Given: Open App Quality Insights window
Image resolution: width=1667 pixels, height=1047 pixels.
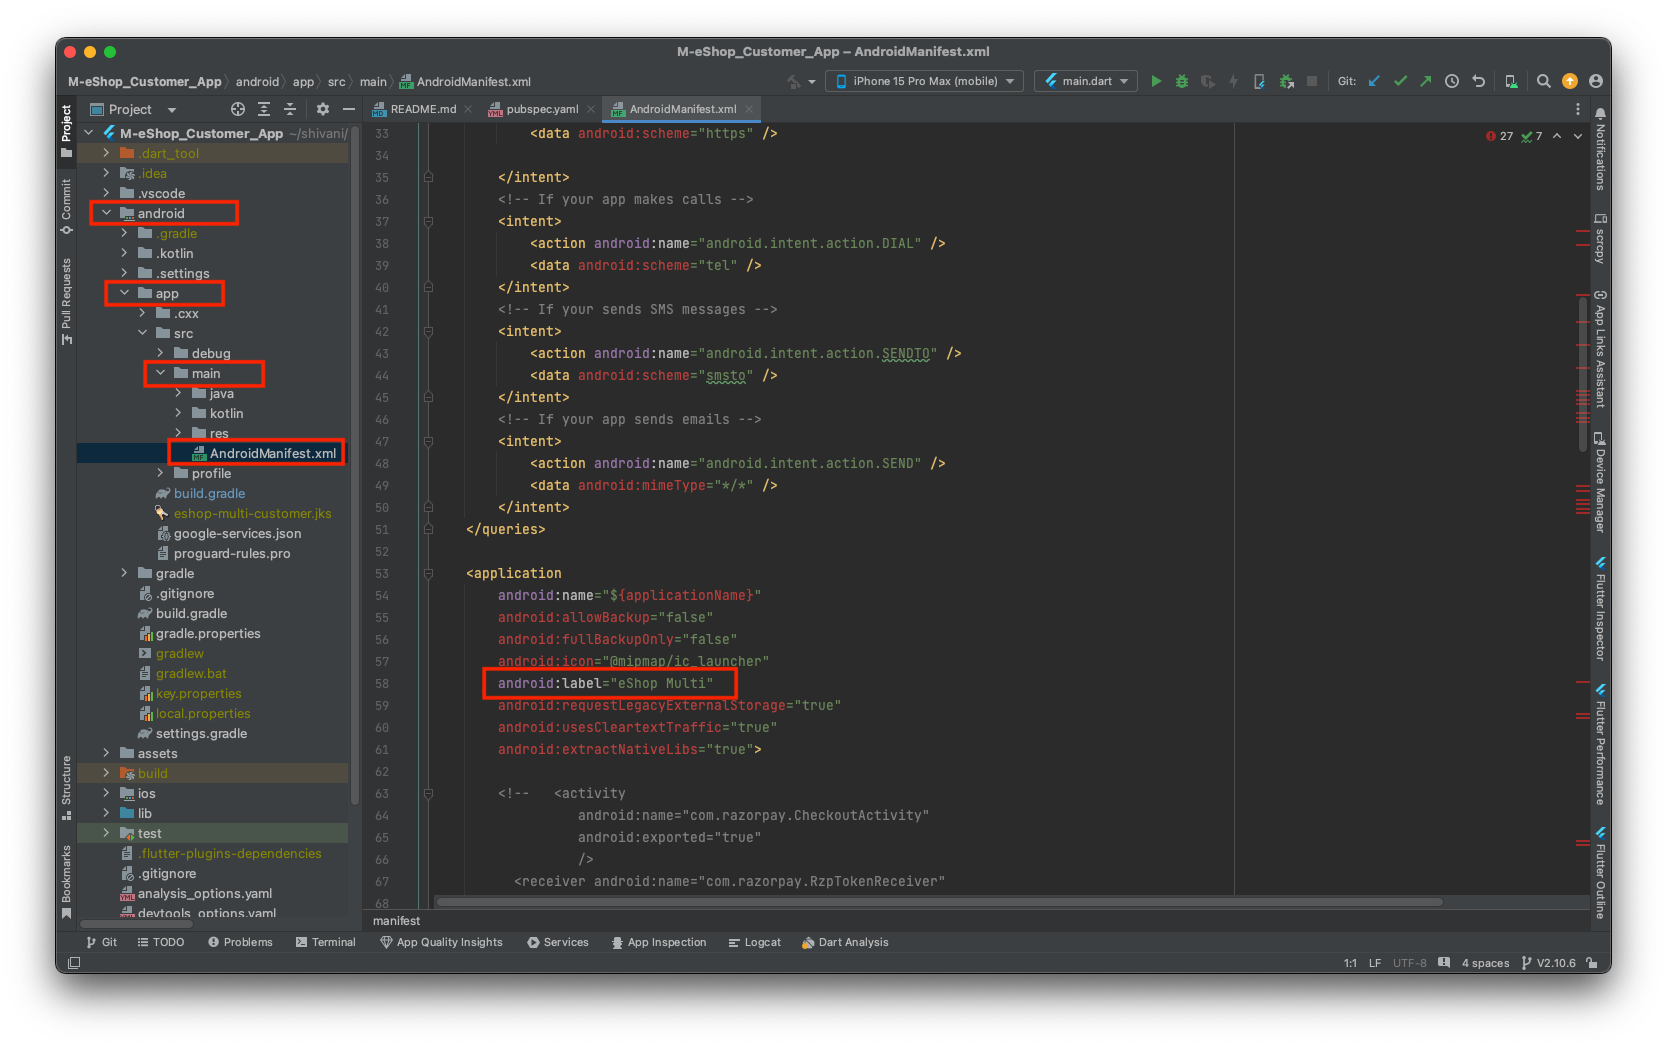Looking at the screenshot, I should pyautogui.click(x=441, y=942).
